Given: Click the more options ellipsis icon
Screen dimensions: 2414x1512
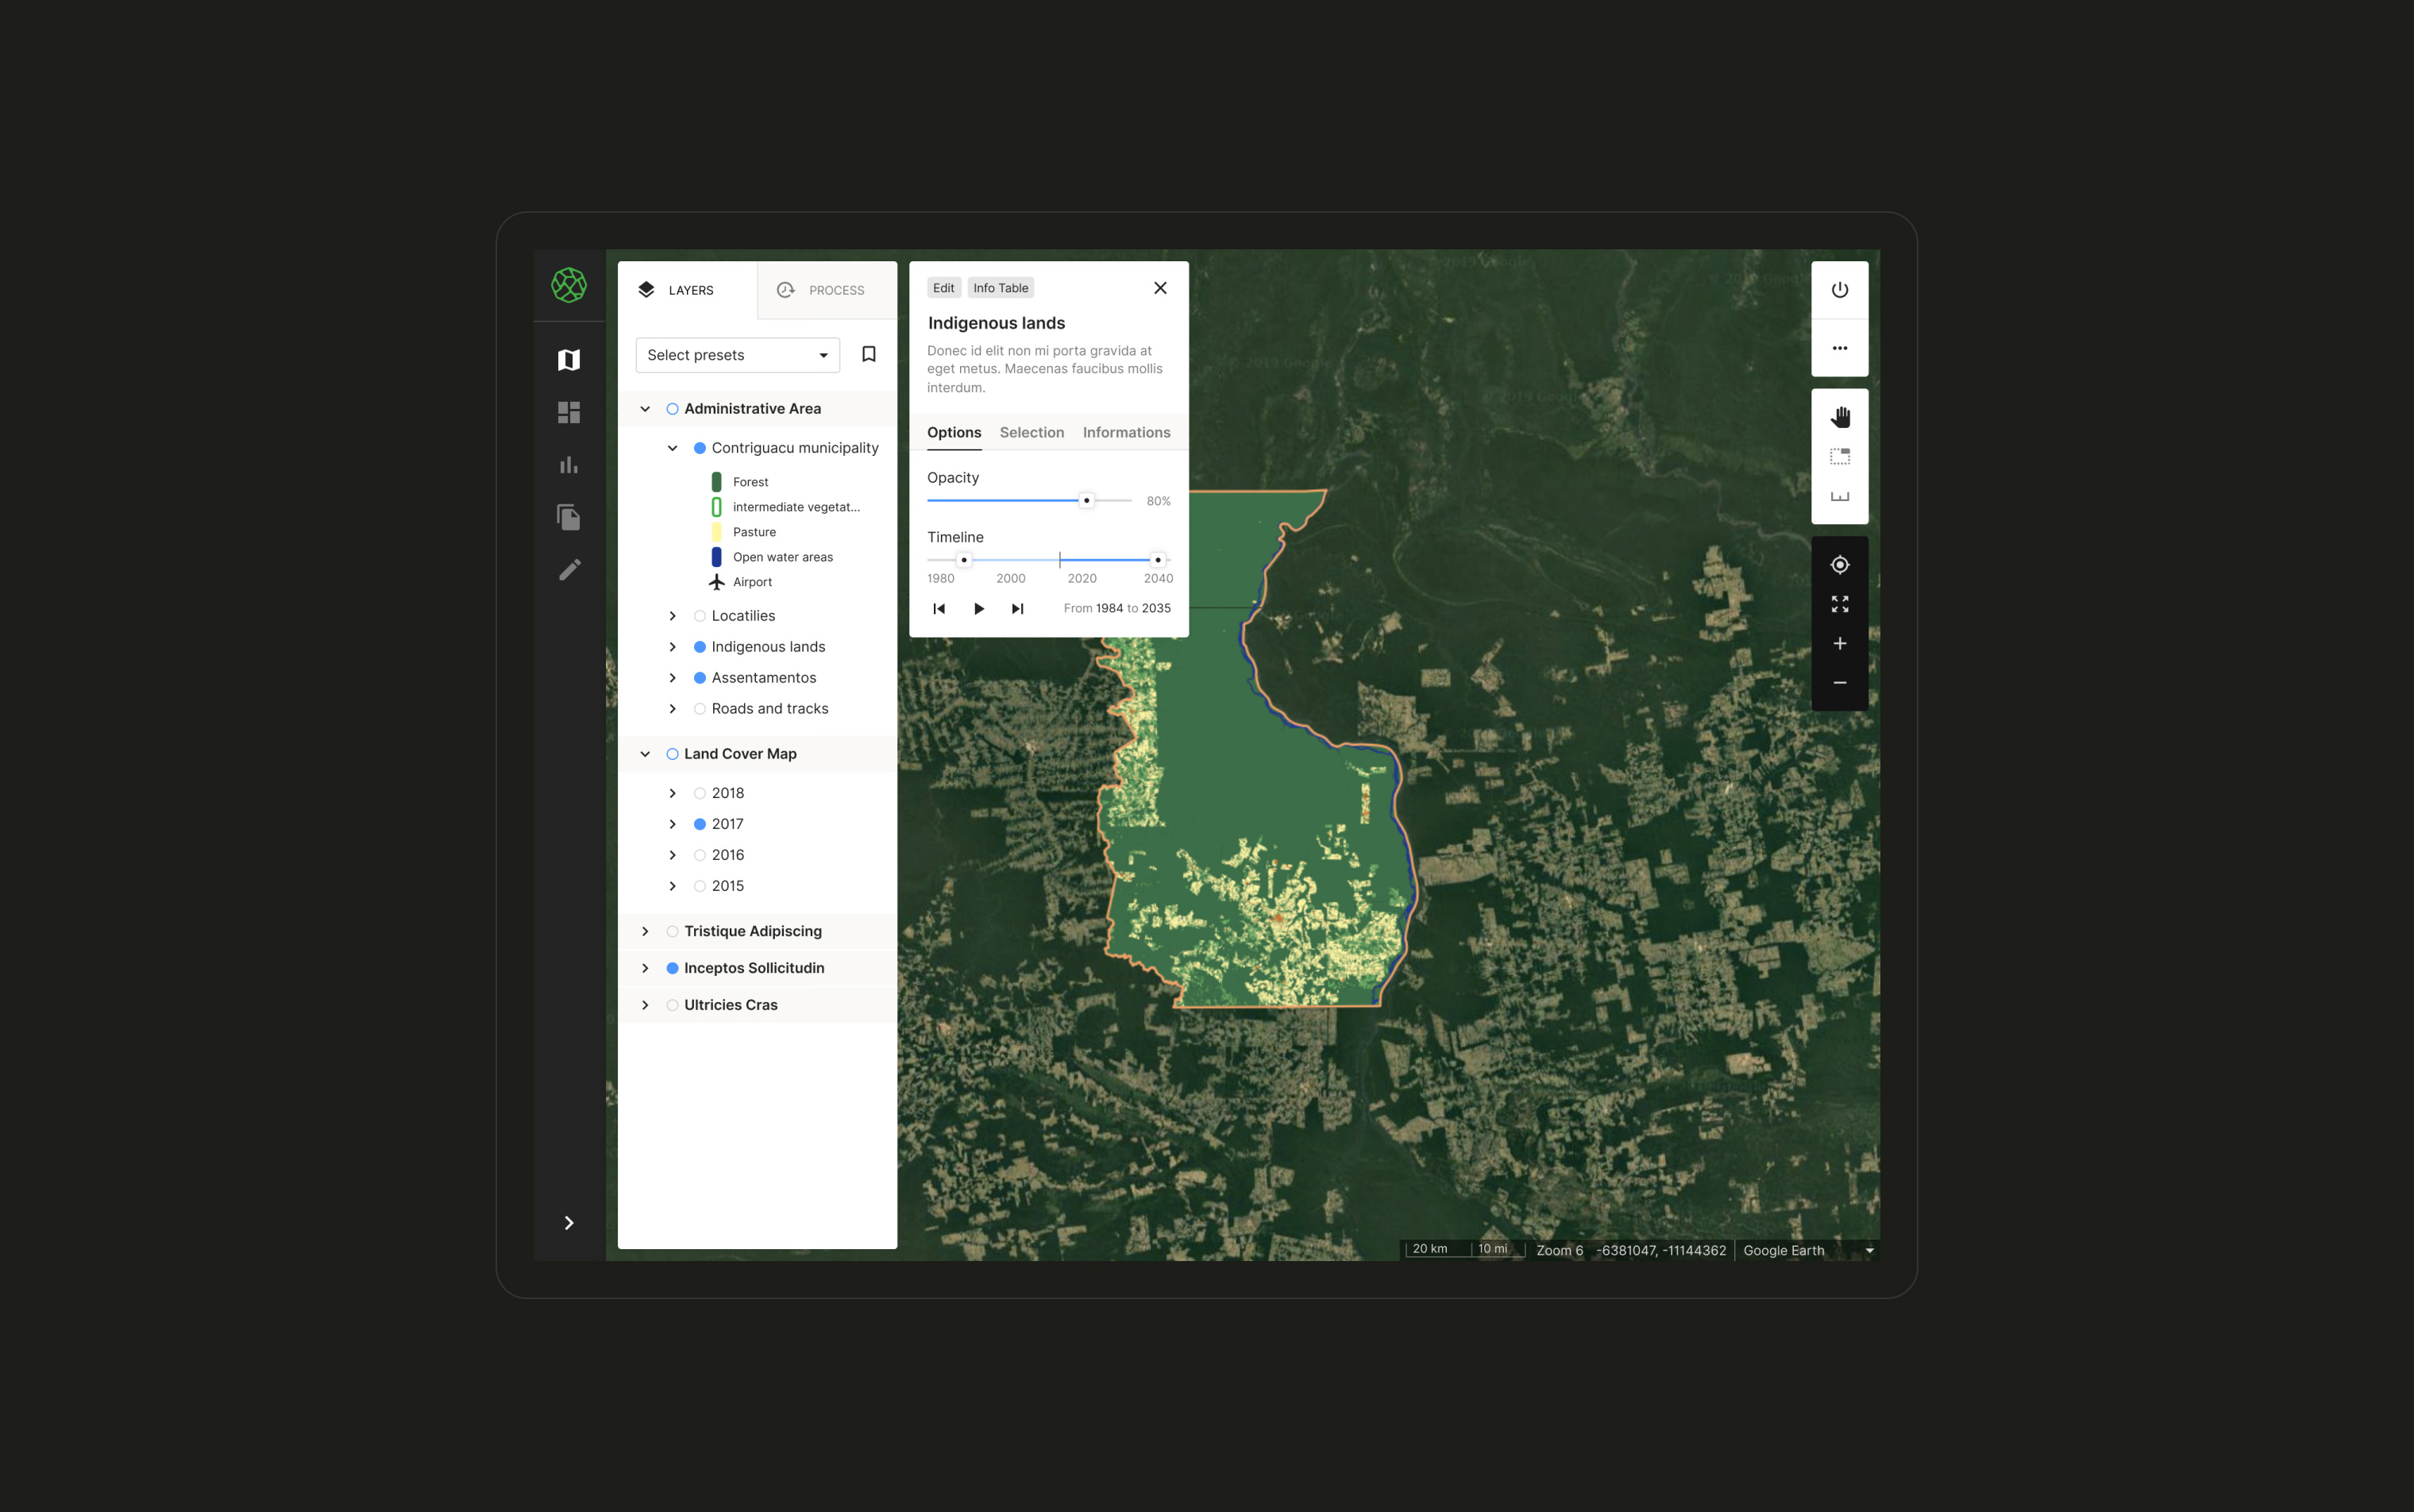Looking at the screenshot, I should 1841,349.
